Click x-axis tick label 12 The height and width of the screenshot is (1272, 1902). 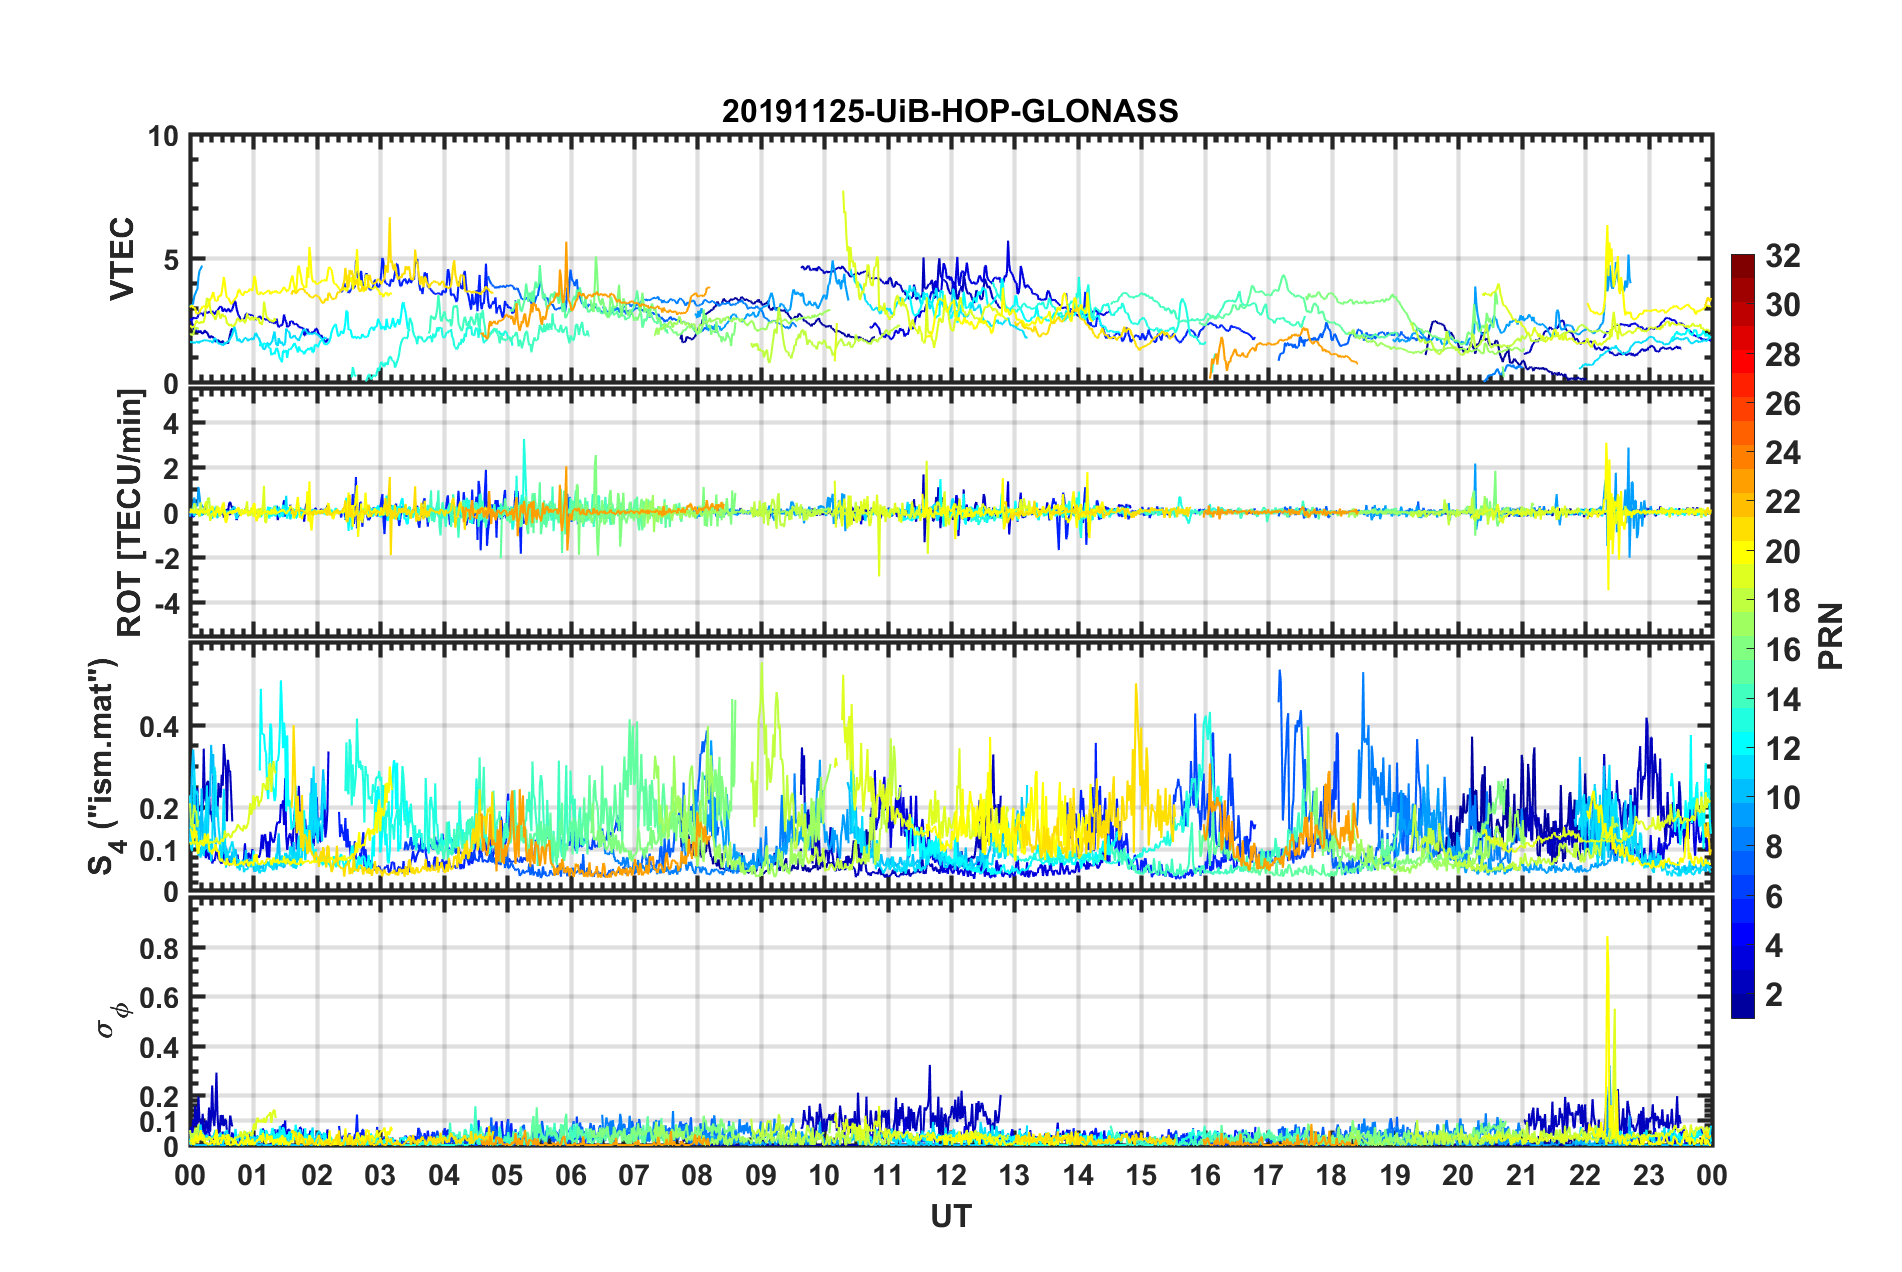click(x=951, y=1175)
